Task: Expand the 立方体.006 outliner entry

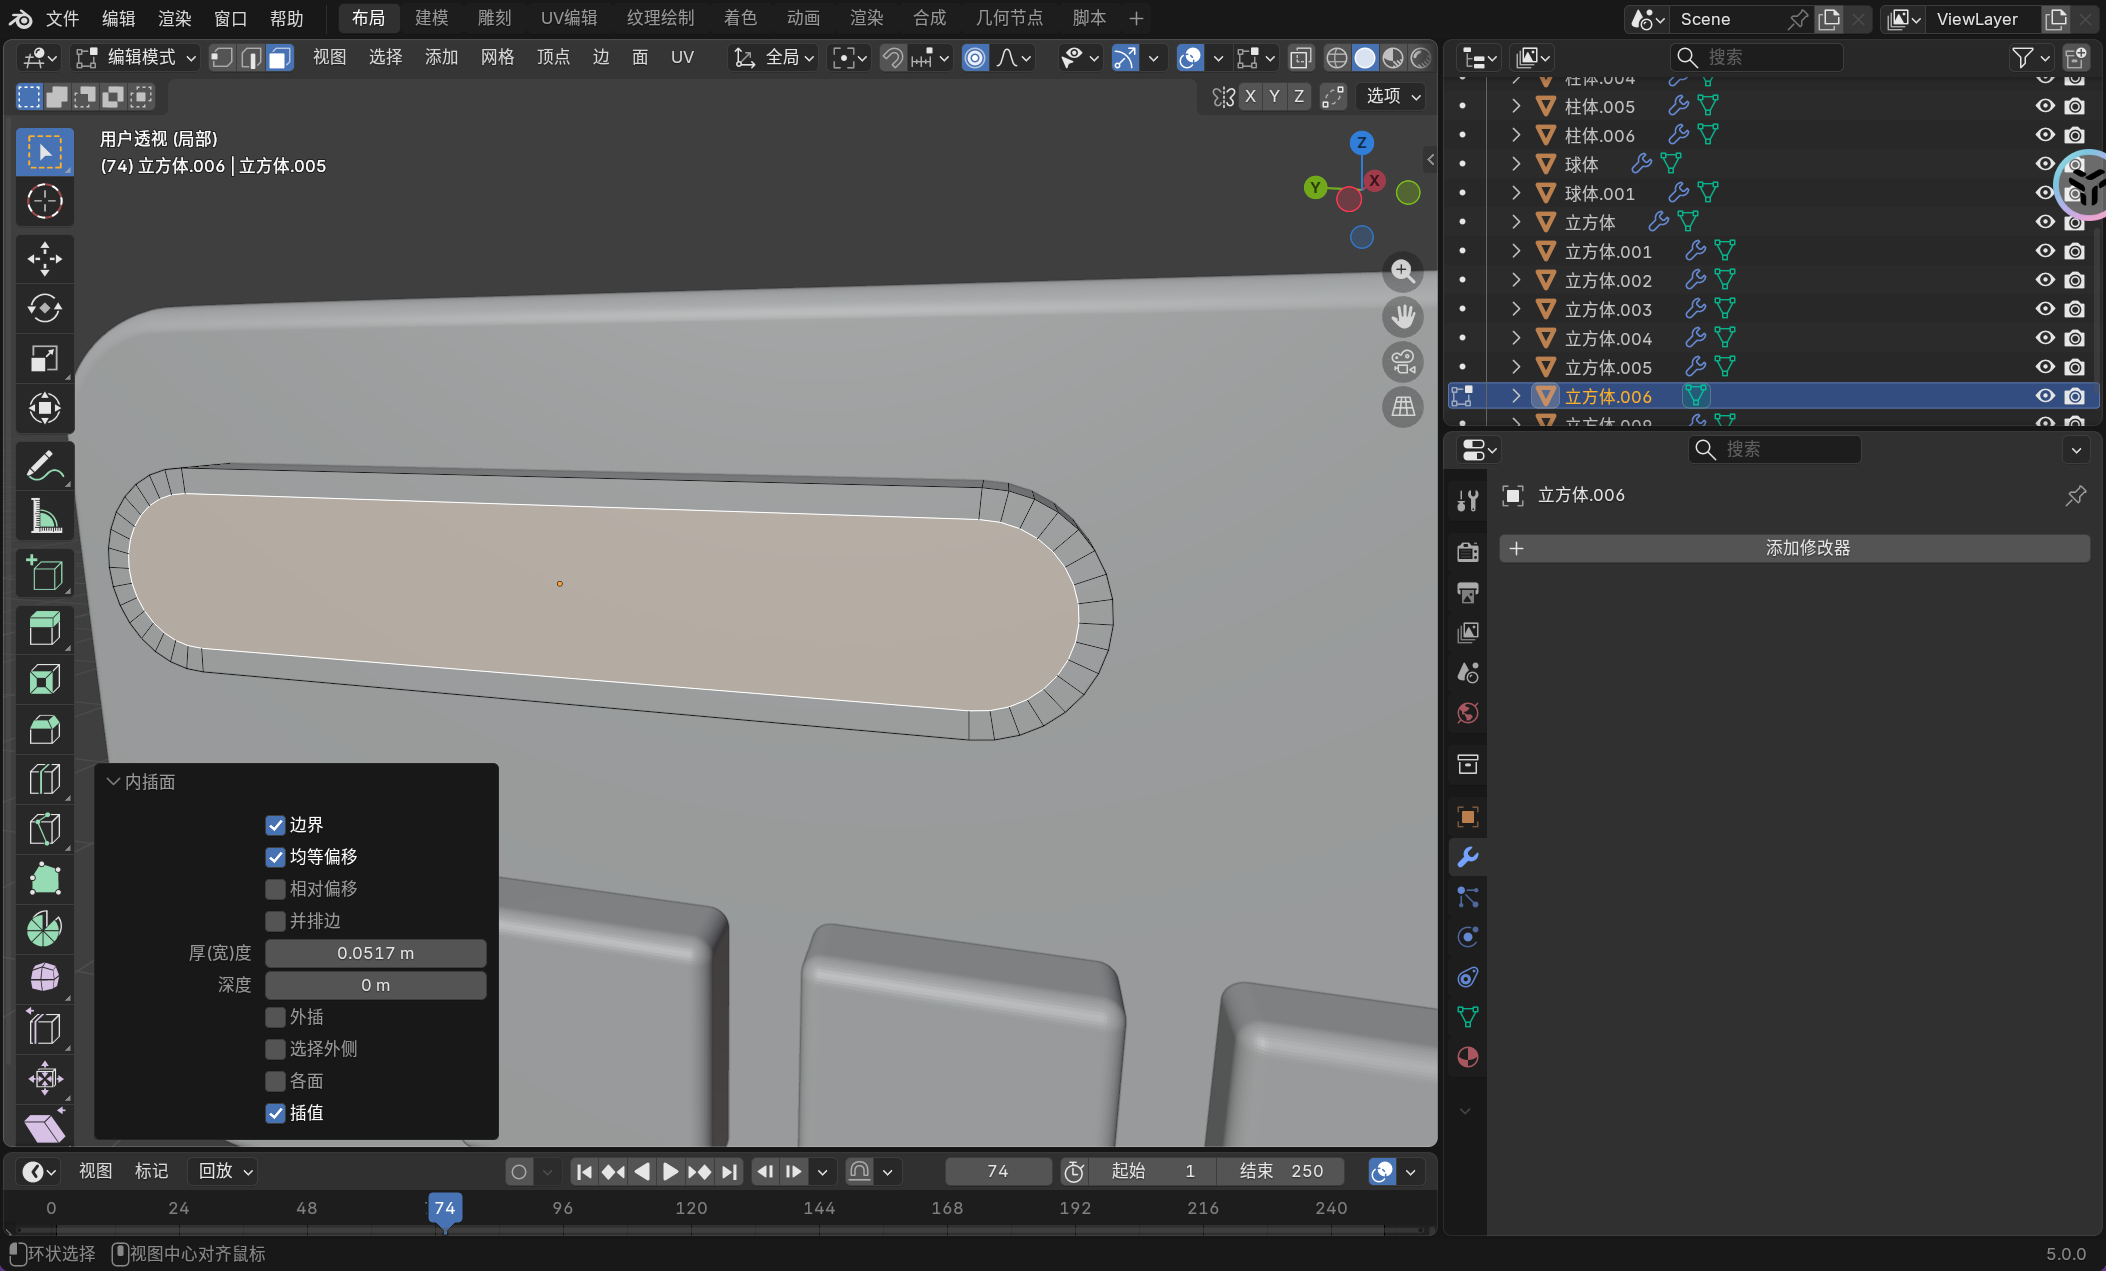Action: tap(1516, 396)
